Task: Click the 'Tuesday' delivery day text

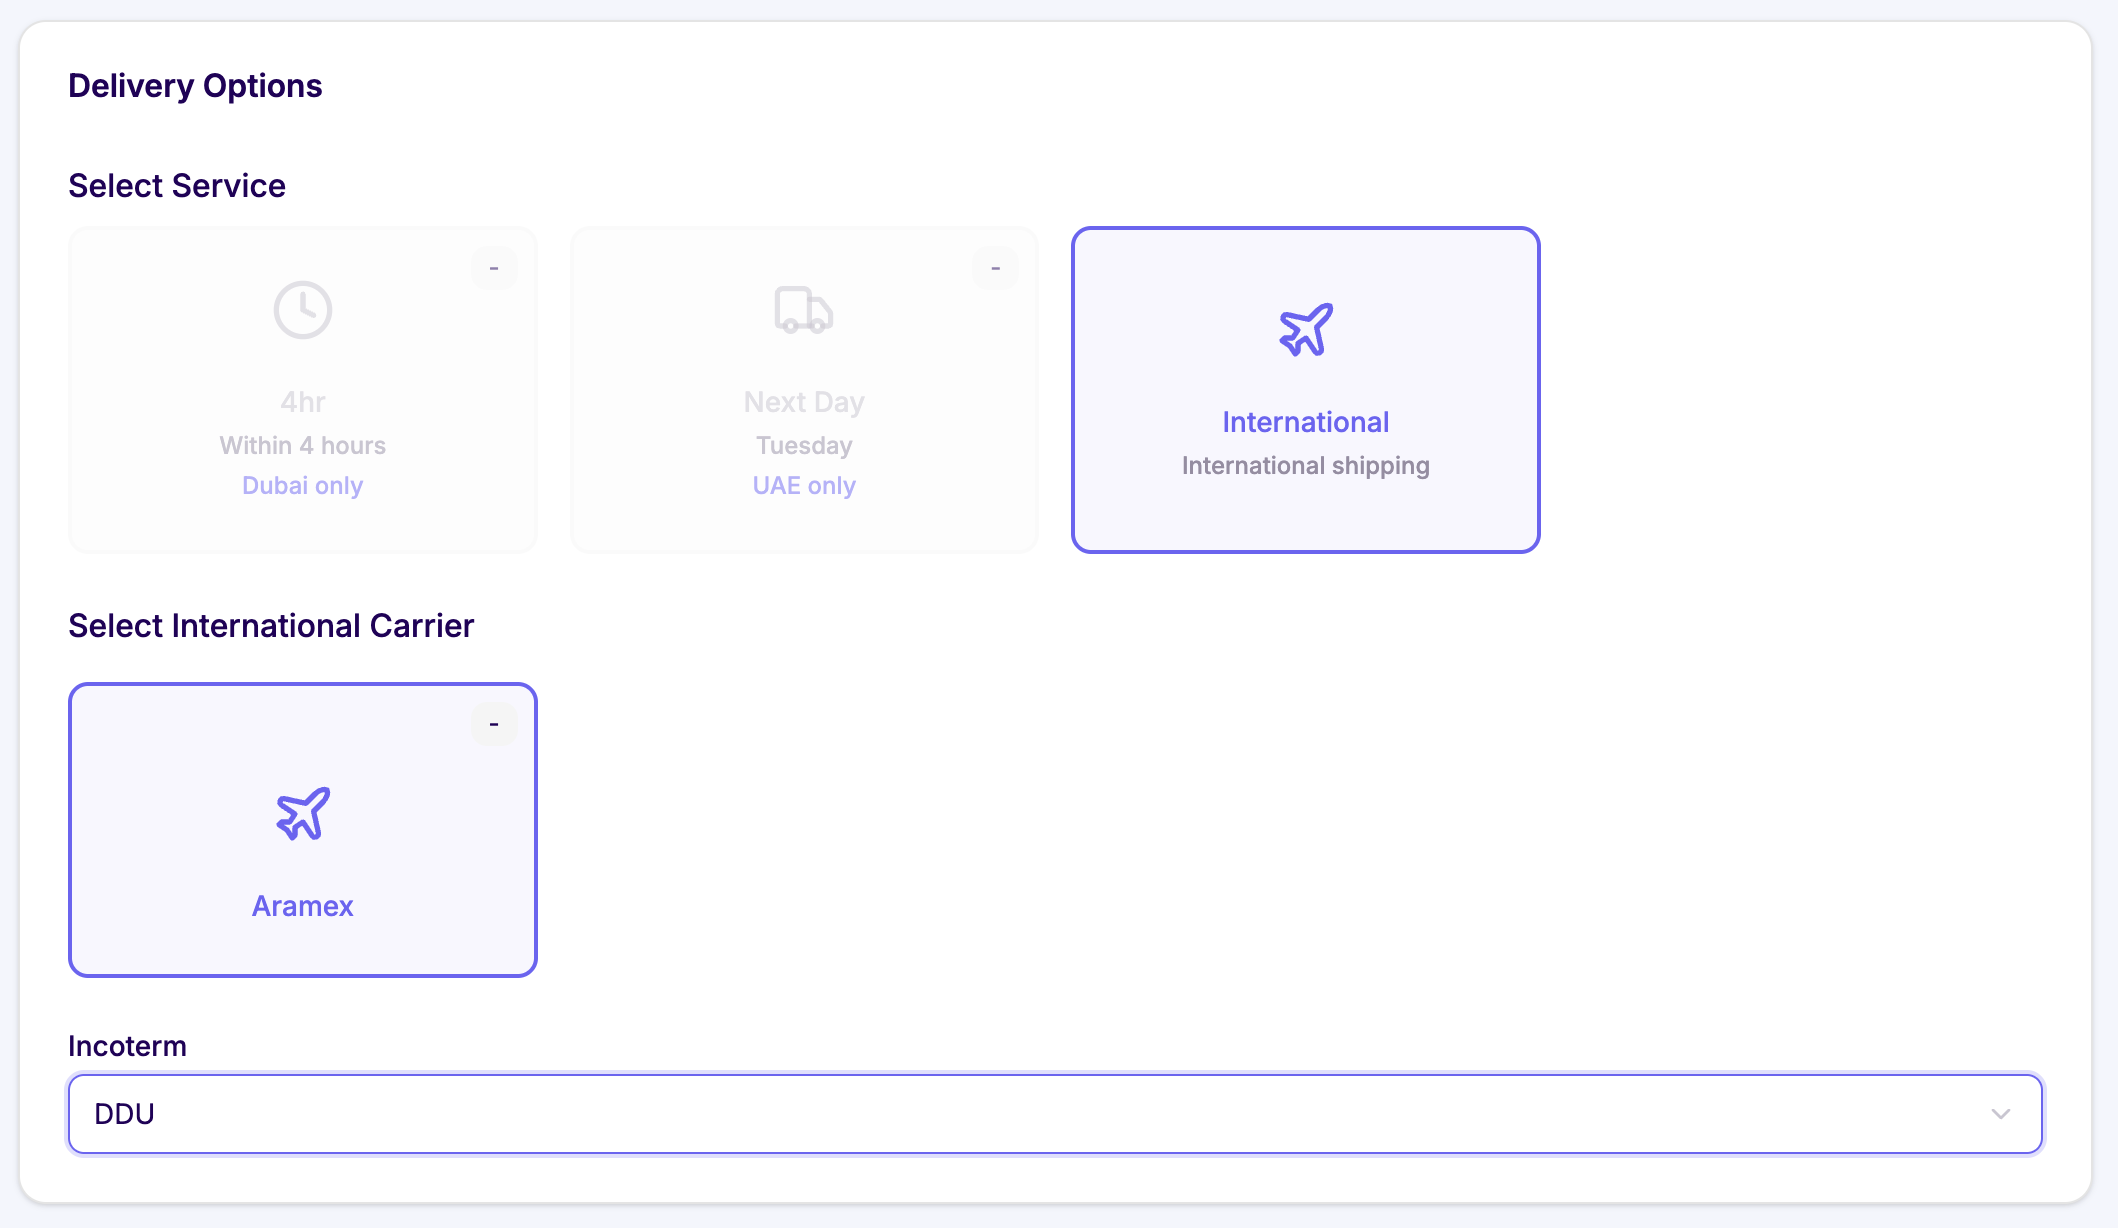Action: pyautogui.click(x=804, y=446)
